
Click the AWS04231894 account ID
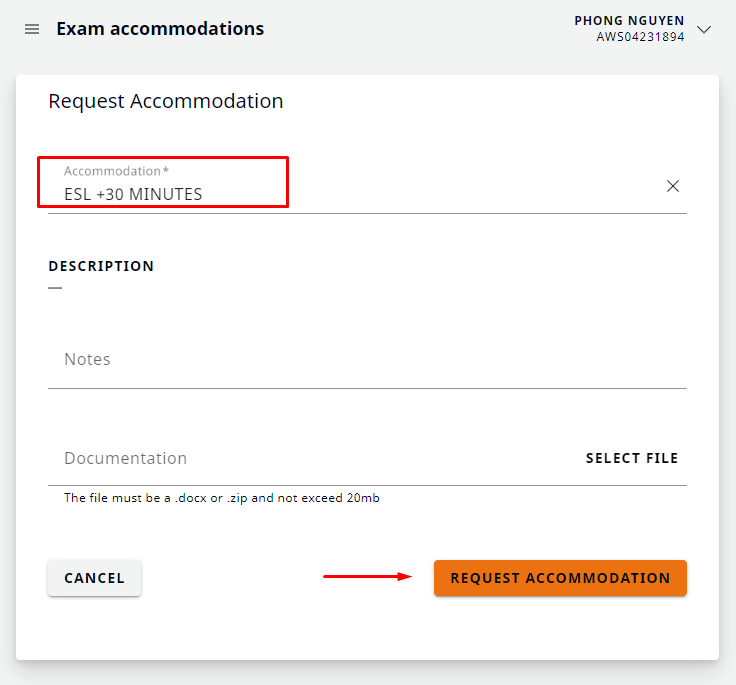click(640, 37)
